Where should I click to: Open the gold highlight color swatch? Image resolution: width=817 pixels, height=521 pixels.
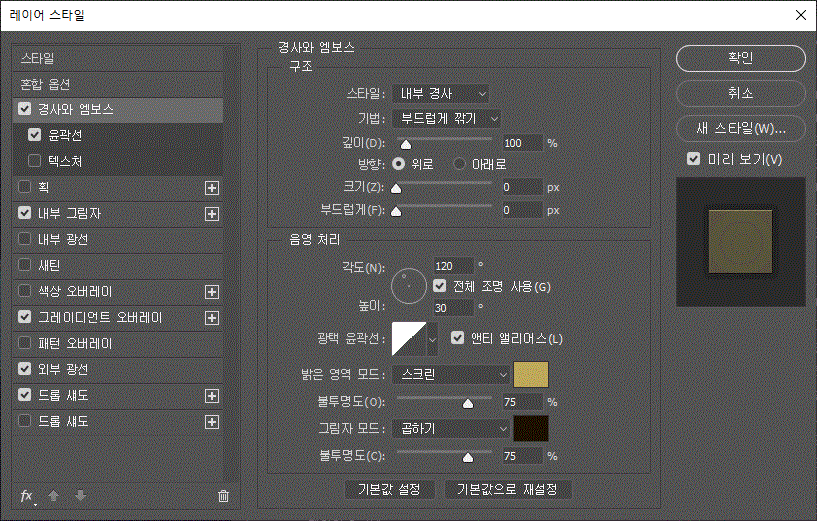coord(531,375)
